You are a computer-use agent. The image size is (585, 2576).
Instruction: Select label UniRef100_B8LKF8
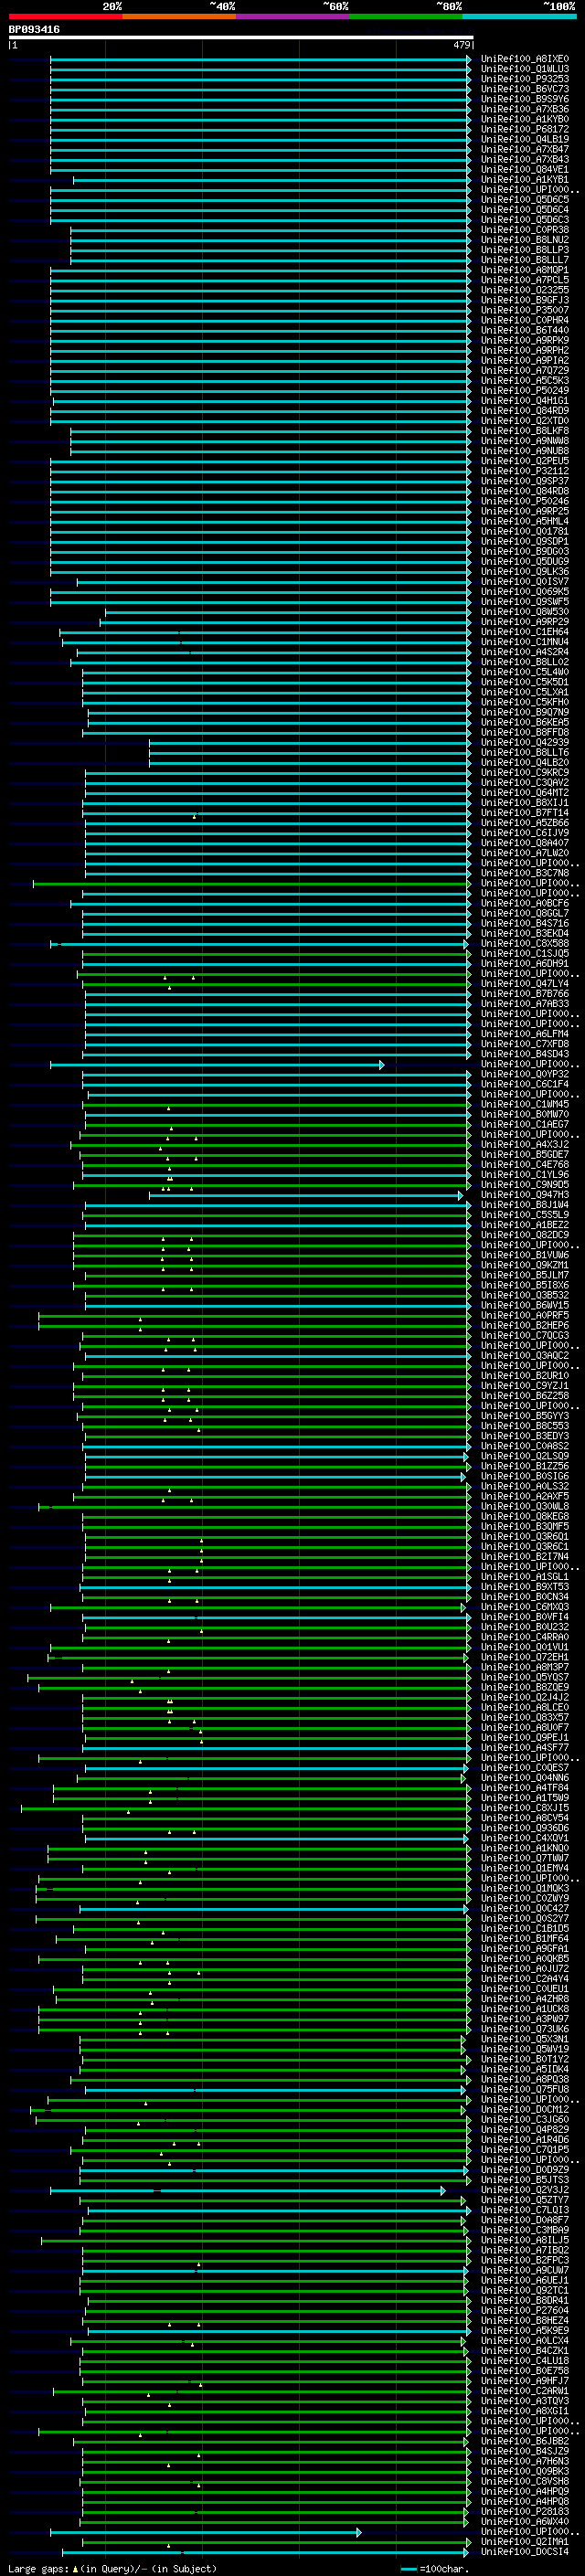(525, 431)
